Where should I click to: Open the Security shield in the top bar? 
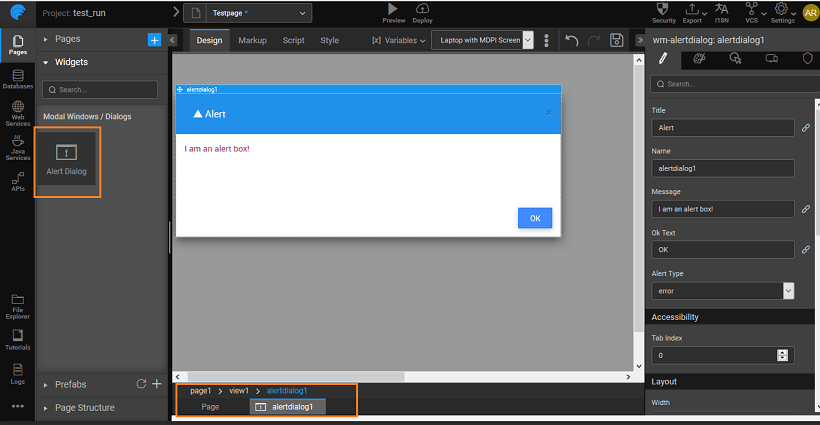coord(664,12)
